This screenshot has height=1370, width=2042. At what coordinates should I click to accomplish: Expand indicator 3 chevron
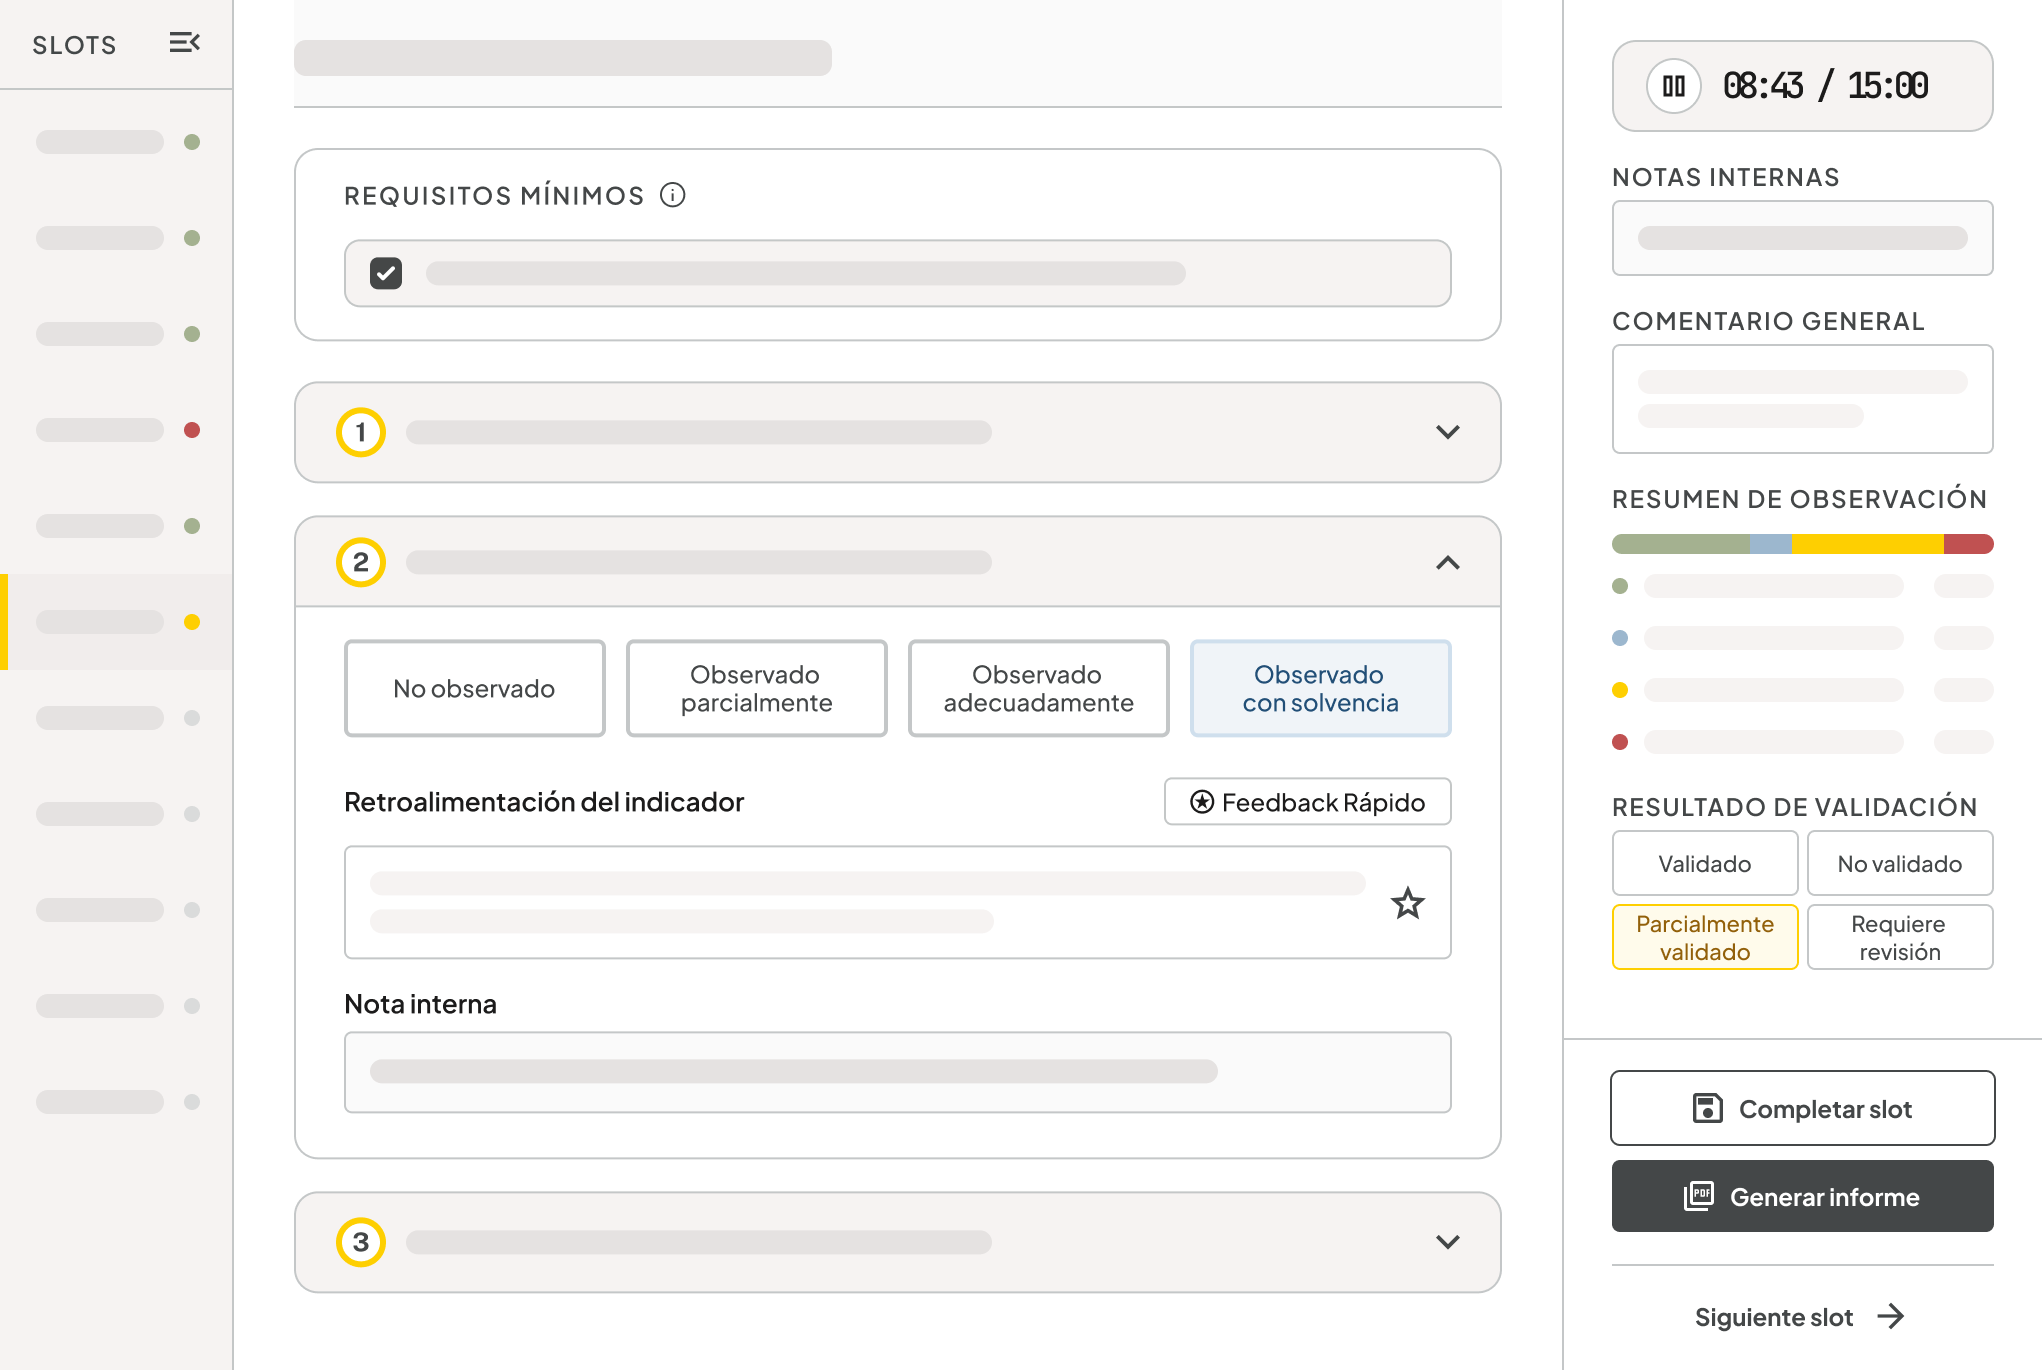(x=1447, y=1242)
